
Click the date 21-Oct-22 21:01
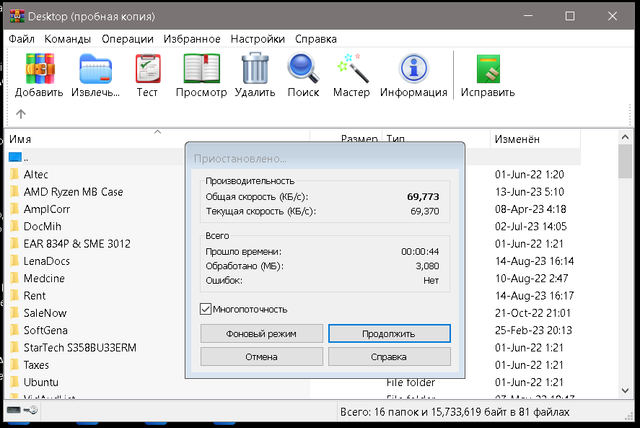pyautogui.click(x=533, y=313)
